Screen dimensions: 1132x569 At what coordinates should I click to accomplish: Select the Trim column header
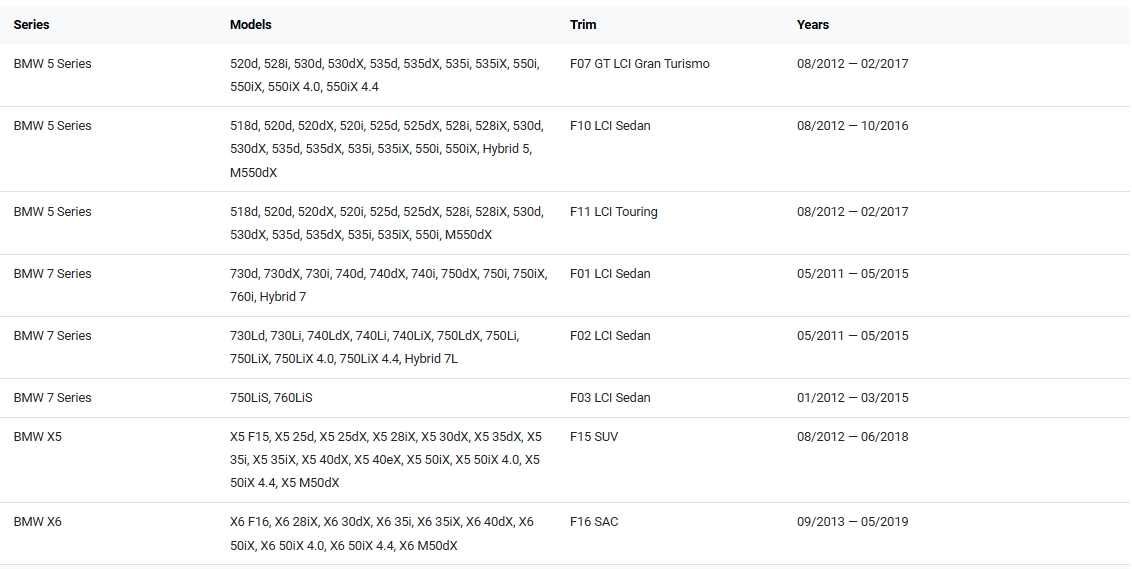(x=583, y=24)
